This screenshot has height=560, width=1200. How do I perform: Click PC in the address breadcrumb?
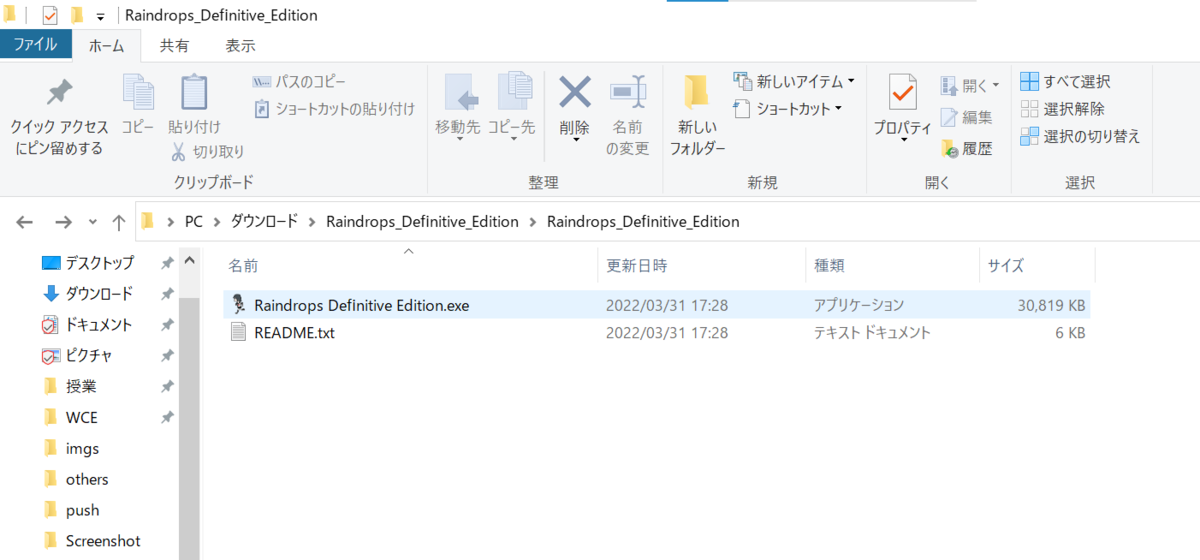[193, 222]
